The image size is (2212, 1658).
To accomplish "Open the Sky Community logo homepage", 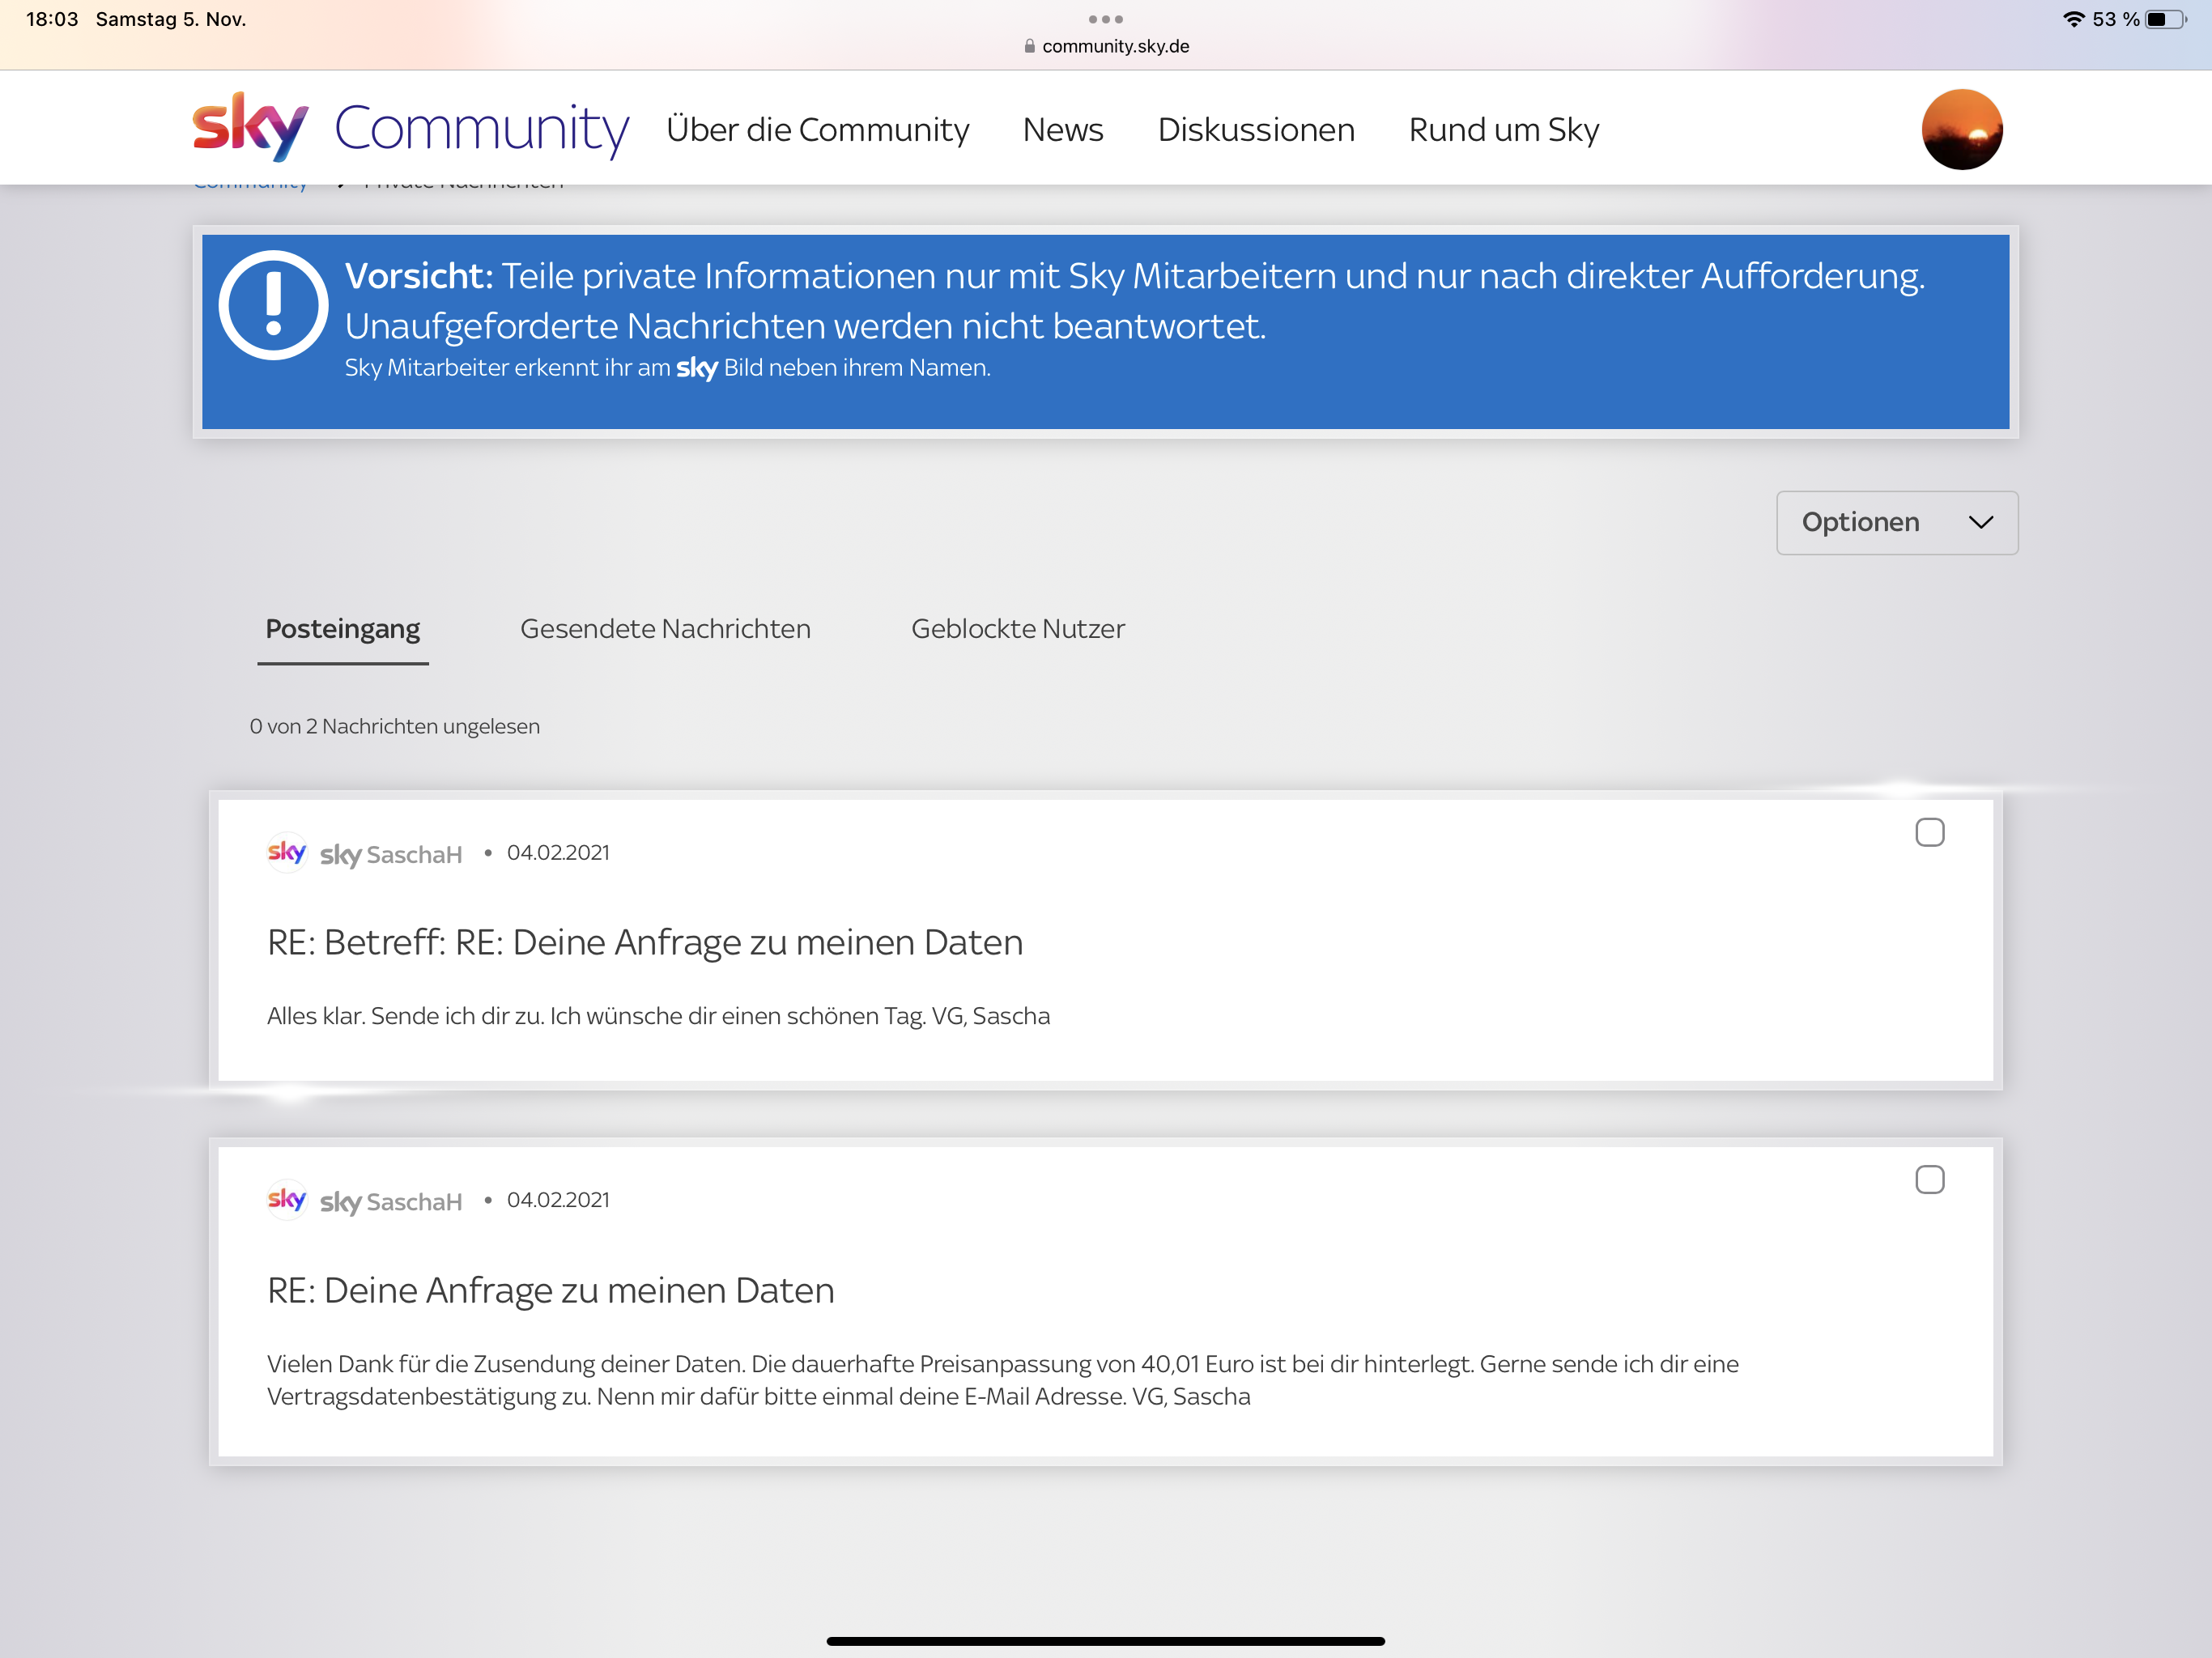I will click(410, 128).
